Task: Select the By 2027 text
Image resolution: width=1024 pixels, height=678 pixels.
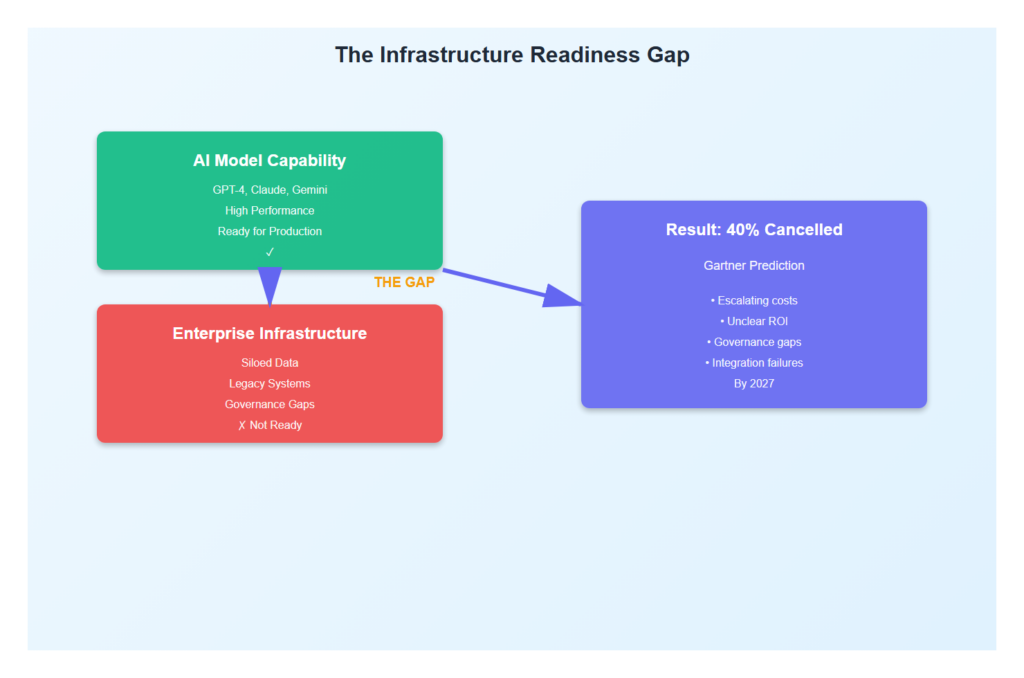Action: tap(754, 383)
